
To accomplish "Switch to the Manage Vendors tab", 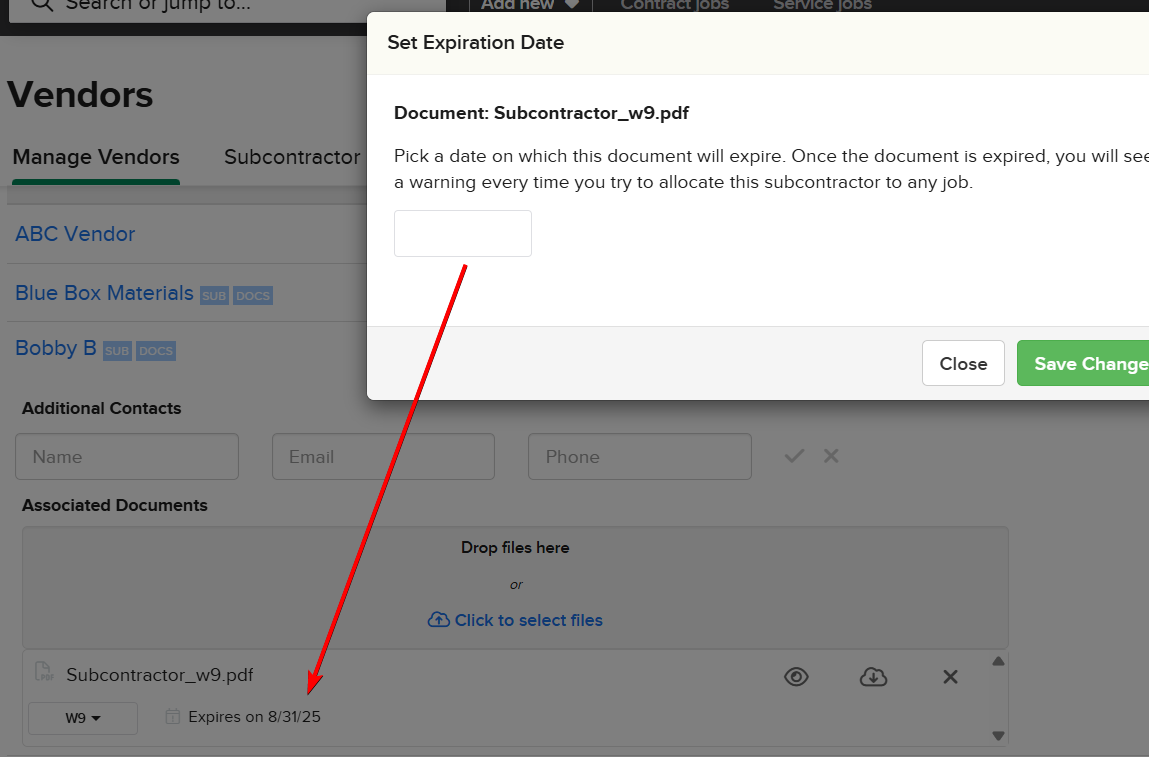I will pyautogui.click(x=96, y=157).
